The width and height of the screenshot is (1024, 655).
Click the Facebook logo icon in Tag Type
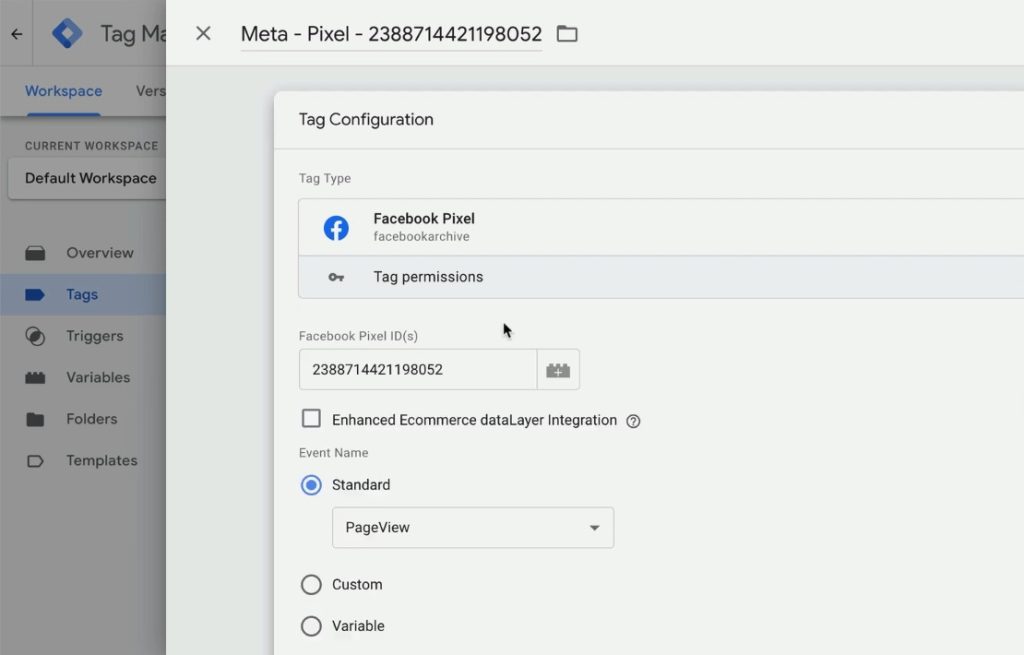point(336,228)
